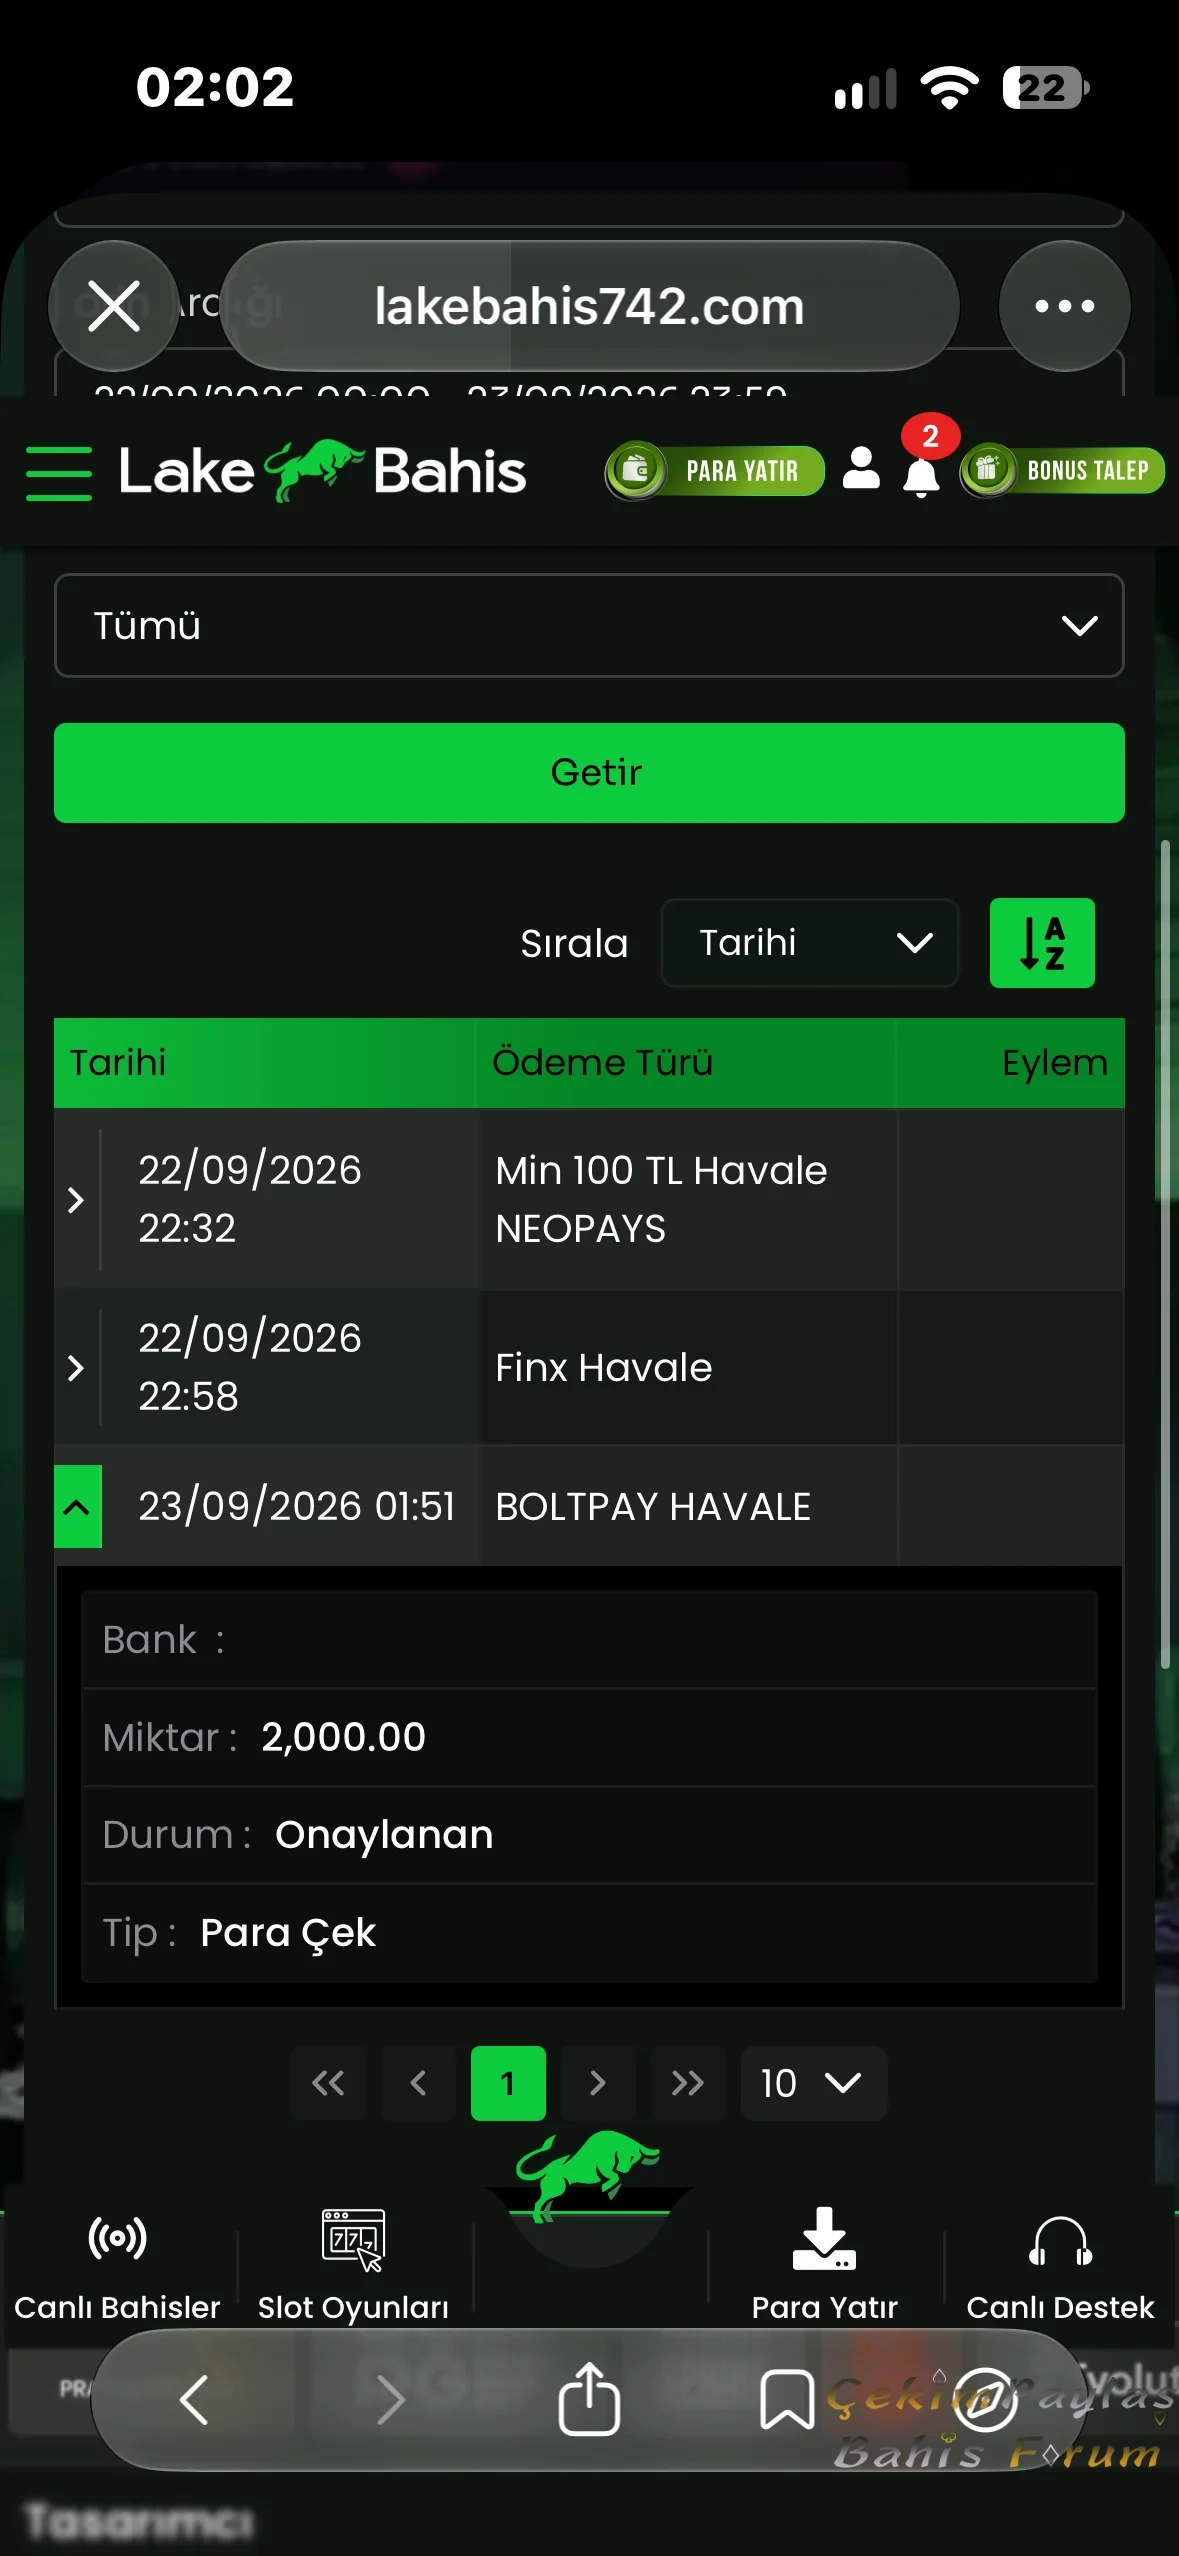Select the Min 100 TL Havale NEOPAYS cell

[x=688, y=1199]
